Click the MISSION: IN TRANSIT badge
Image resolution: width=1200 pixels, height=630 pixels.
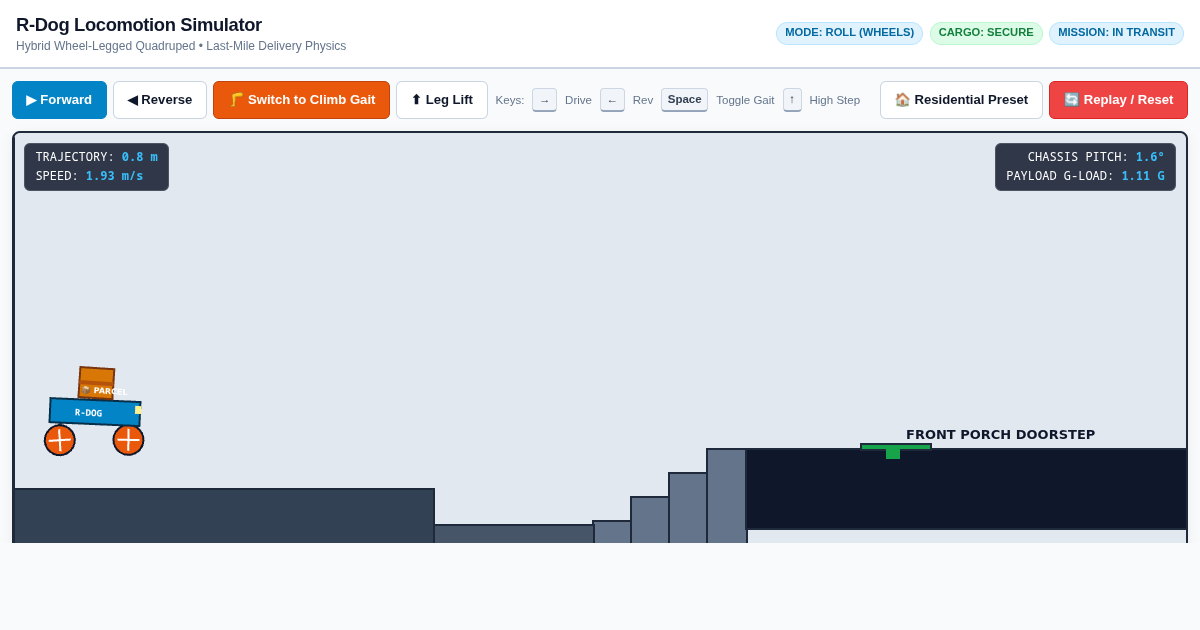point(1116,33)
